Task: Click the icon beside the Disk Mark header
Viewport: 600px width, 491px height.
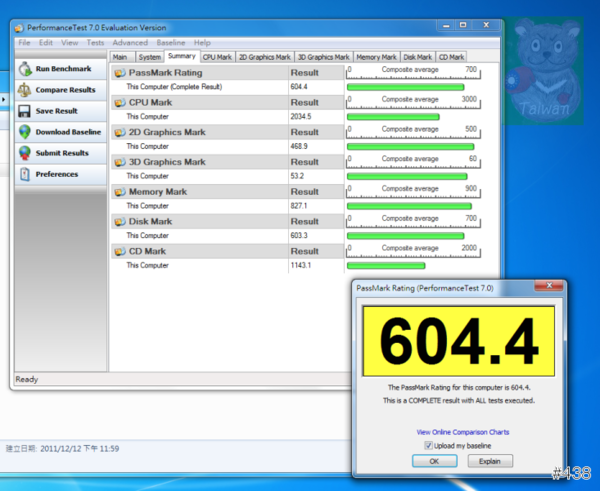Action: click(119, 222)
